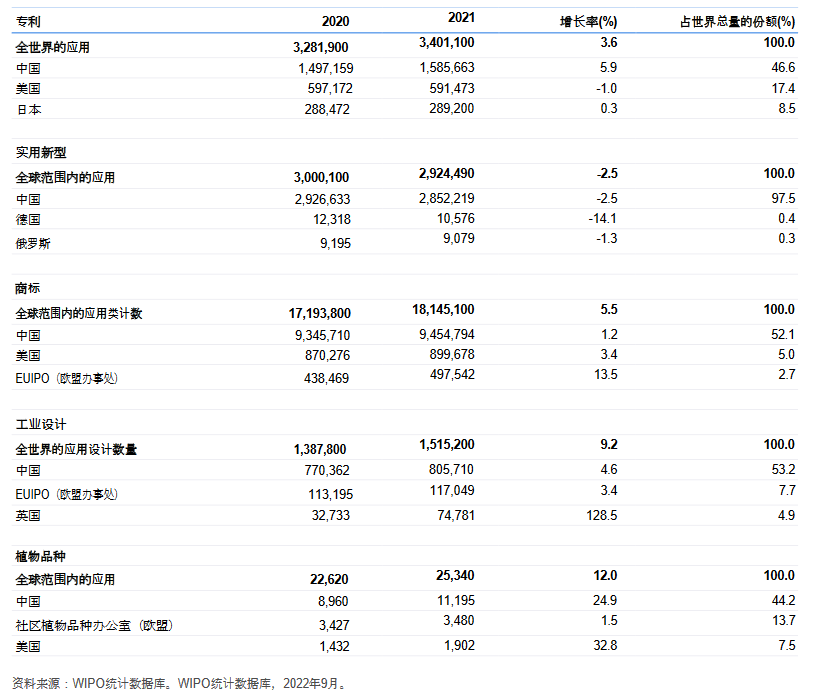829x690 pixels.
Task: Click the value '18,145,100'
Action: click(444, 310)
